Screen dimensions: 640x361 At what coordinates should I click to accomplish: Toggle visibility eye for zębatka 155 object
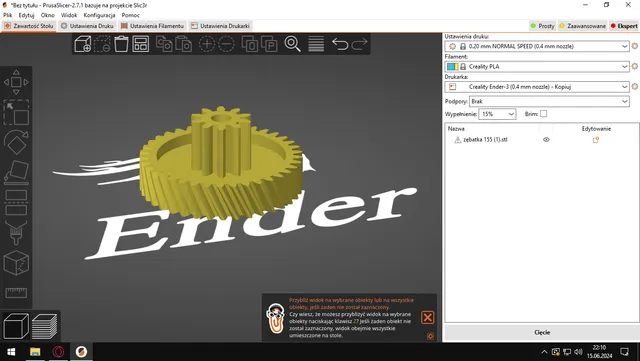click(546, 140)
